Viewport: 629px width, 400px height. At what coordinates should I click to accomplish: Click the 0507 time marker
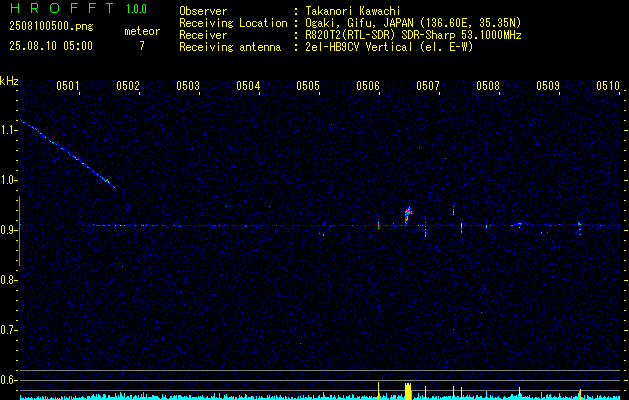click(x=428, y=86)
